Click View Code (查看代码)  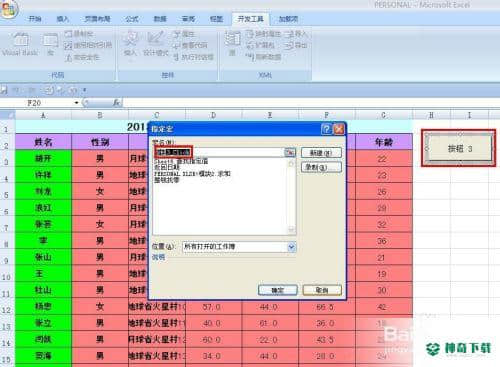tap(191, 45)
